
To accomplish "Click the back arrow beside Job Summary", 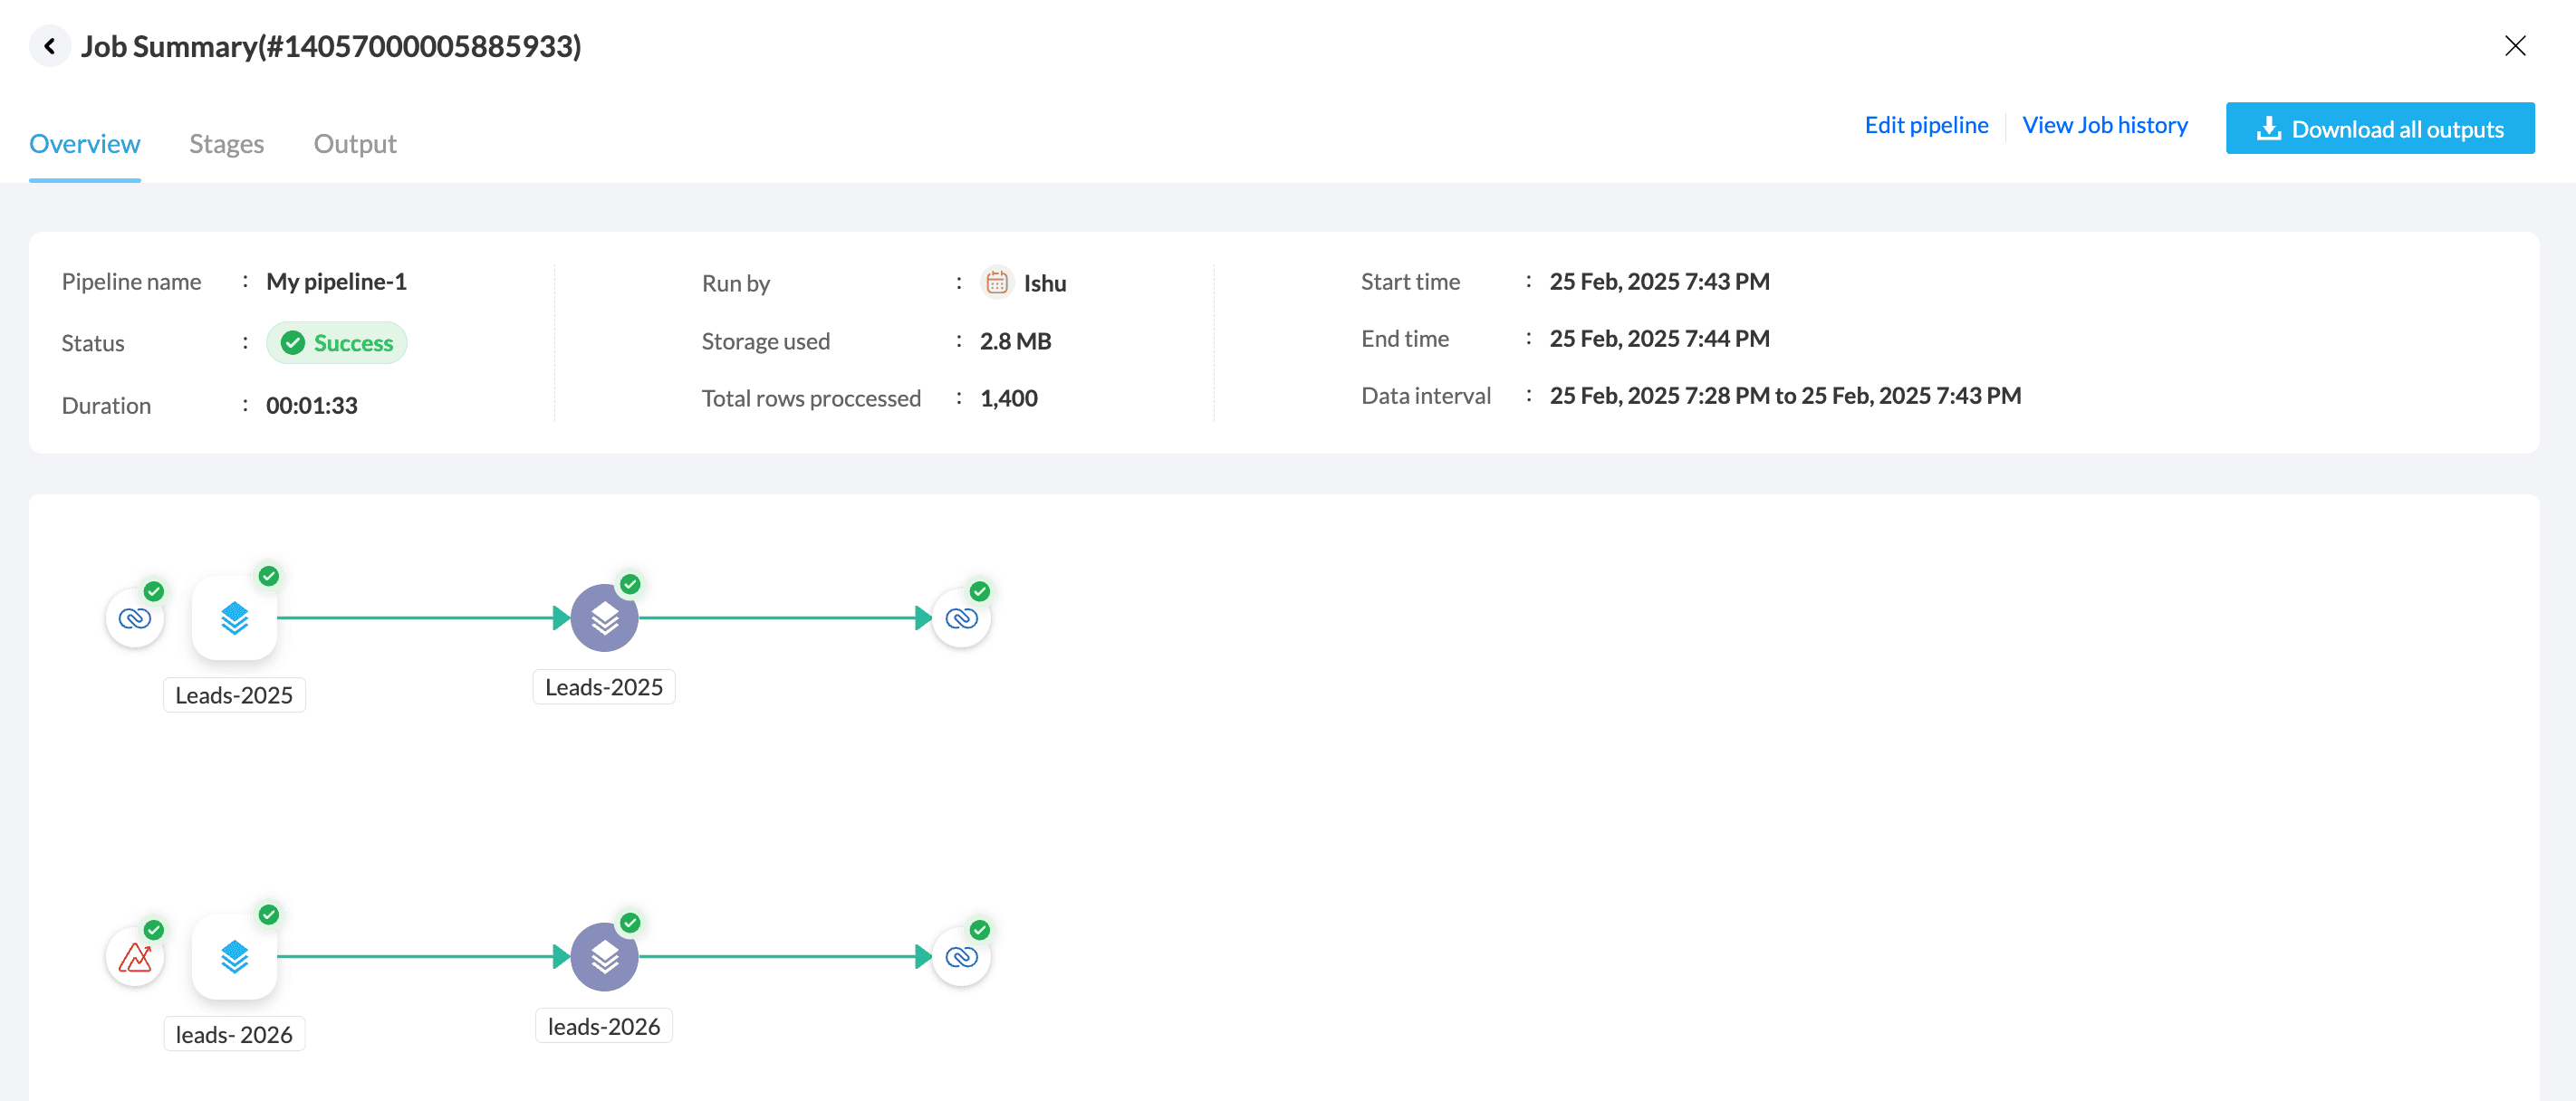I will (x=49, y=46).
